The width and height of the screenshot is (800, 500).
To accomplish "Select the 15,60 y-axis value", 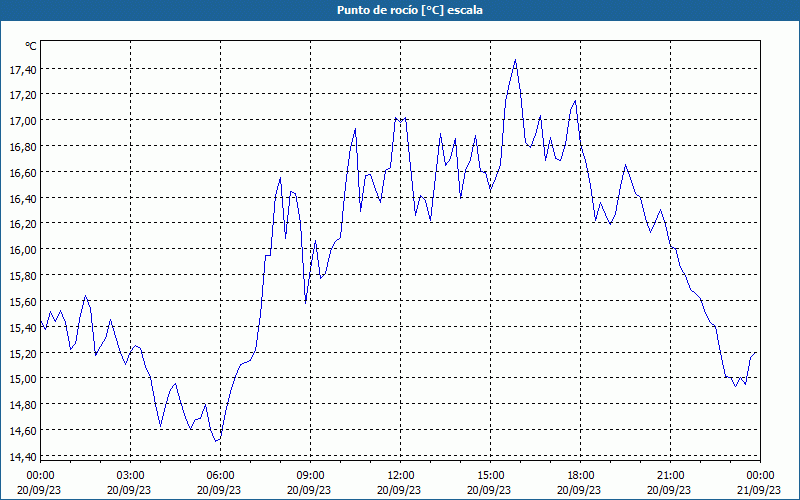I will pyautogui.click(x=23, y=302).
